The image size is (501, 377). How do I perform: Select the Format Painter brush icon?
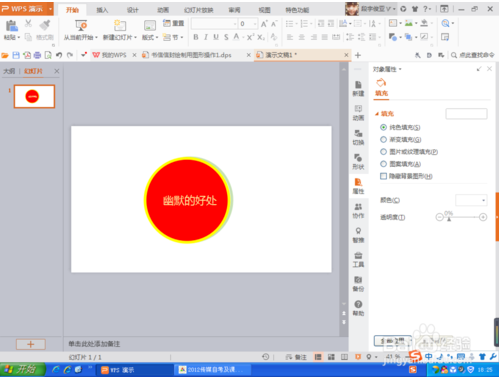[45, 25]
